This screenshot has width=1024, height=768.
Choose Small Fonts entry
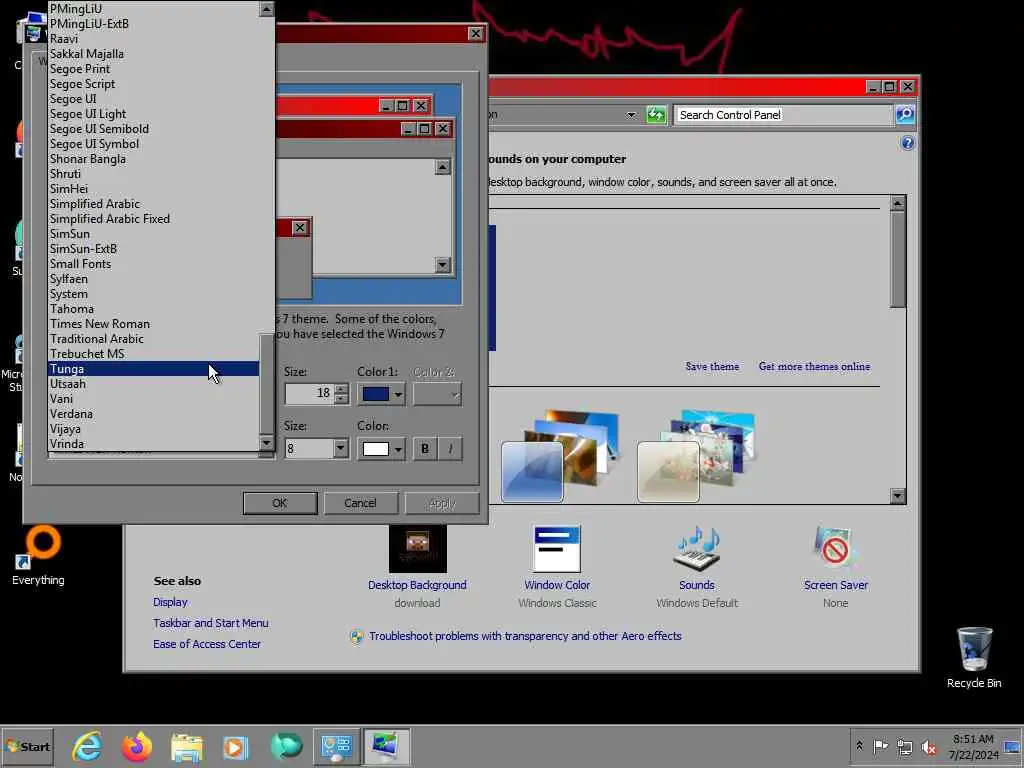[154, 264]
